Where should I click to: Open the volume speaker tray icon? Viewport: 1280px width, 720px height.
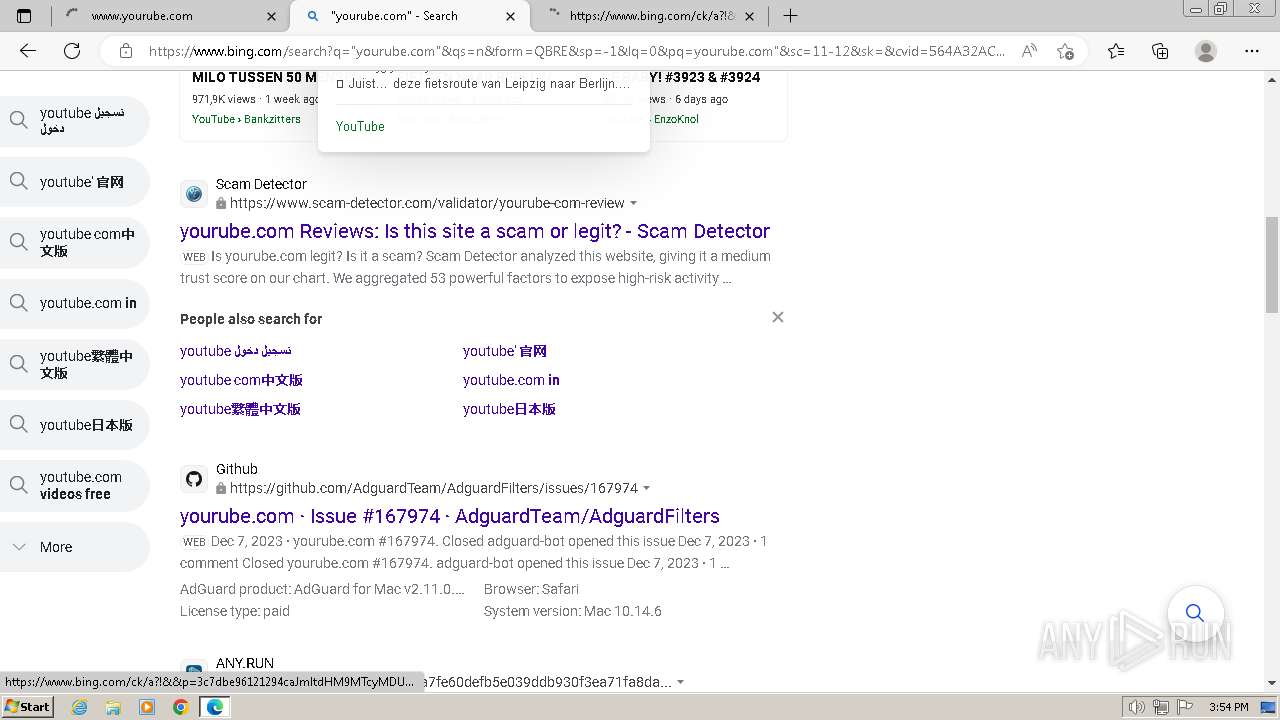click(x=1137, y=707)
